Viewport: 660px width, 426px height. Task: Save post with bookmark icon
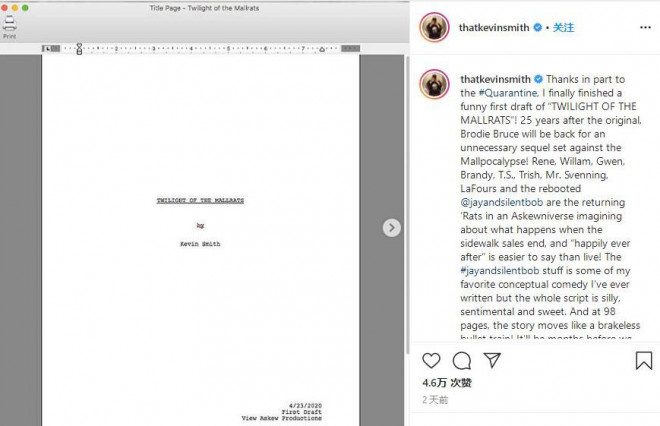[x=644, y=361]
